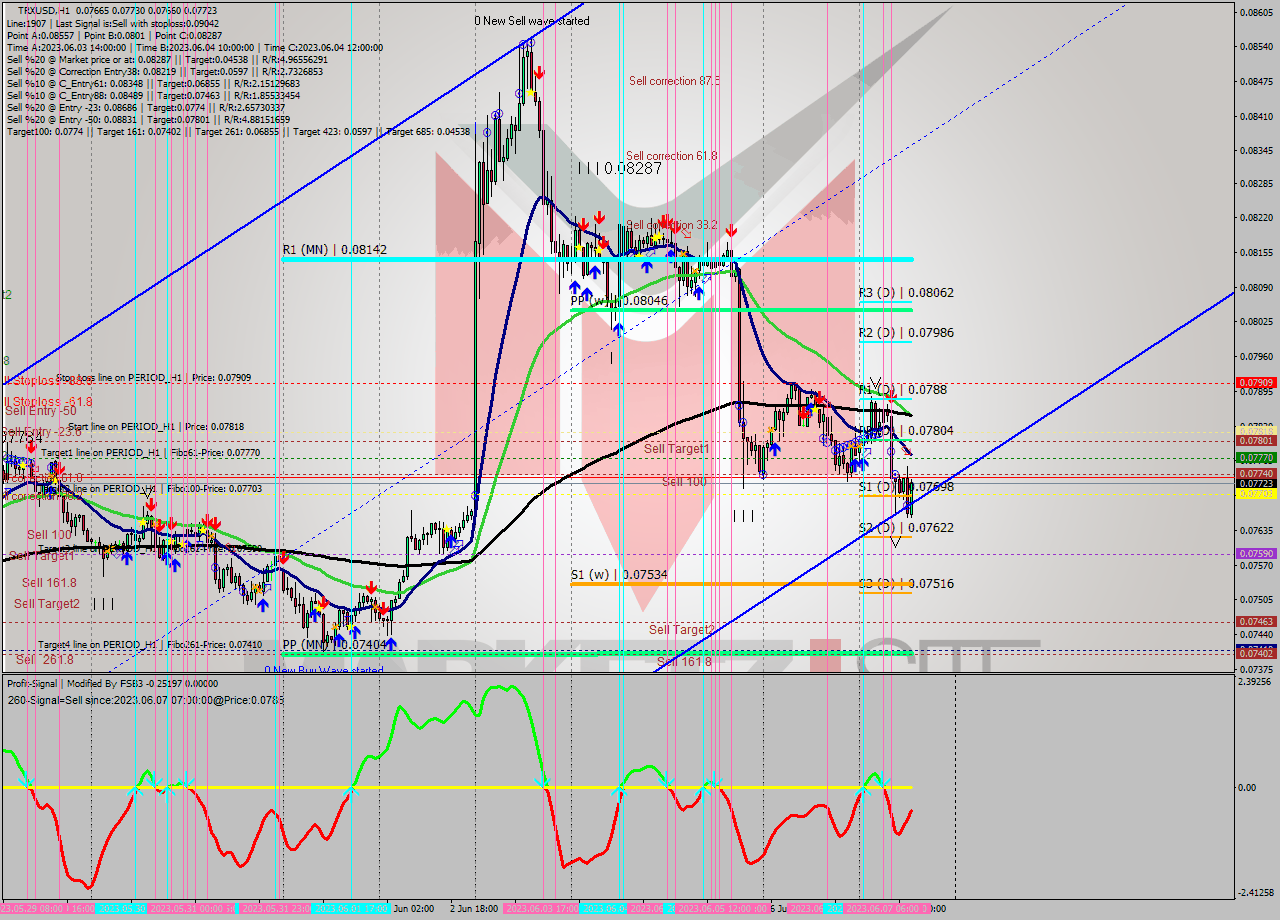Click the orange S1 (w) support line
The width and height of the screenshot is (1280, 920).
(700, 583)
